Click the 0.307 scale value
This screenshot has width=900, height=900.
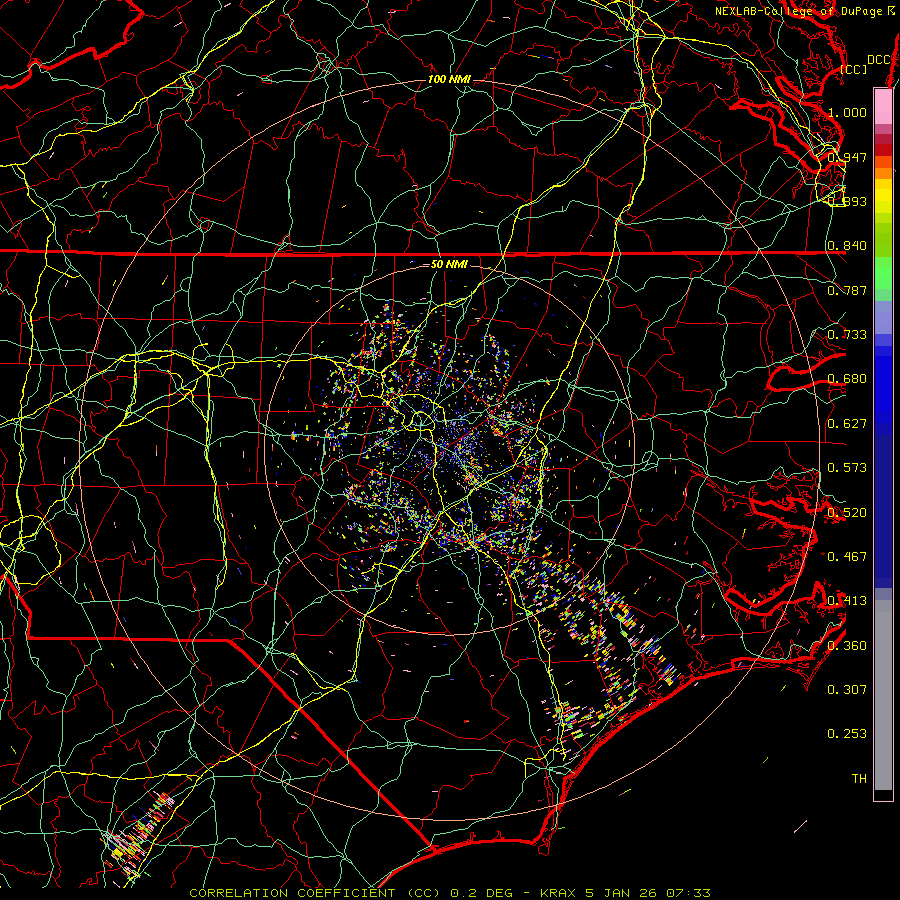[847, 689]
